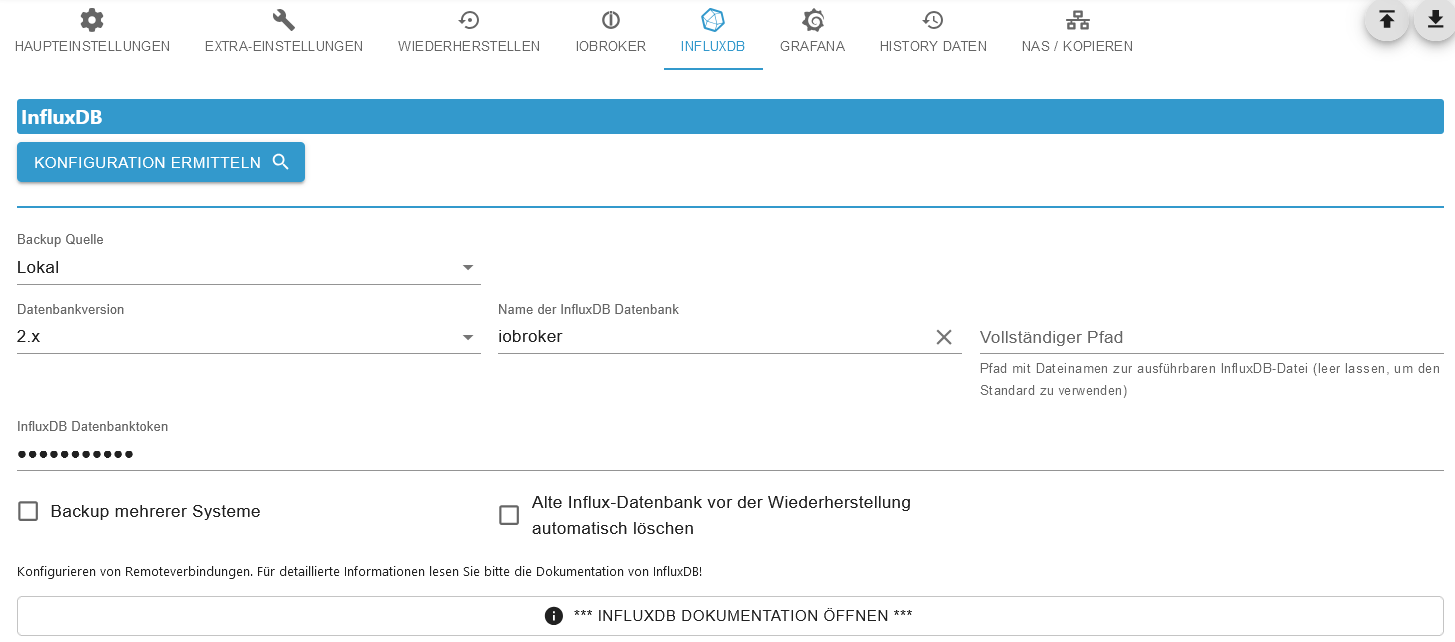Click the download arrow icon button
Screen dimensions: 1455x642
(1435, 19)
